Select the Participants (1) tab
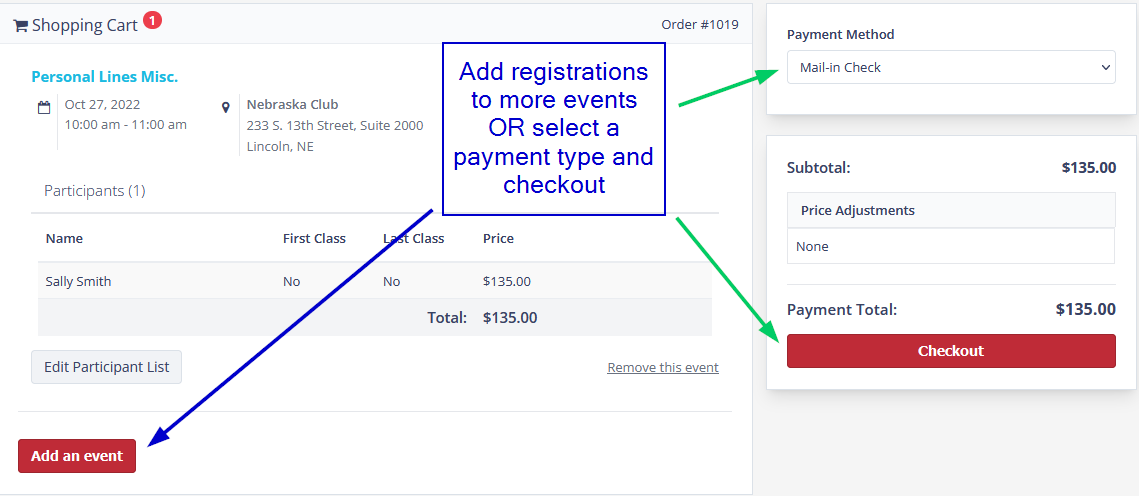This screenshot has height=496, width=1139. click(94, 191)
